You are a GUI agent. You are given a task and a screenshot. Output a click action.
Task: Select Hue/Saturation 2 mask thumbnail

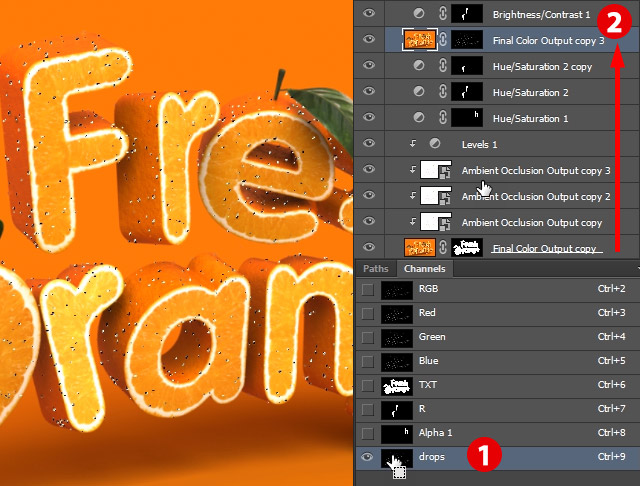(x=467, y=91)
